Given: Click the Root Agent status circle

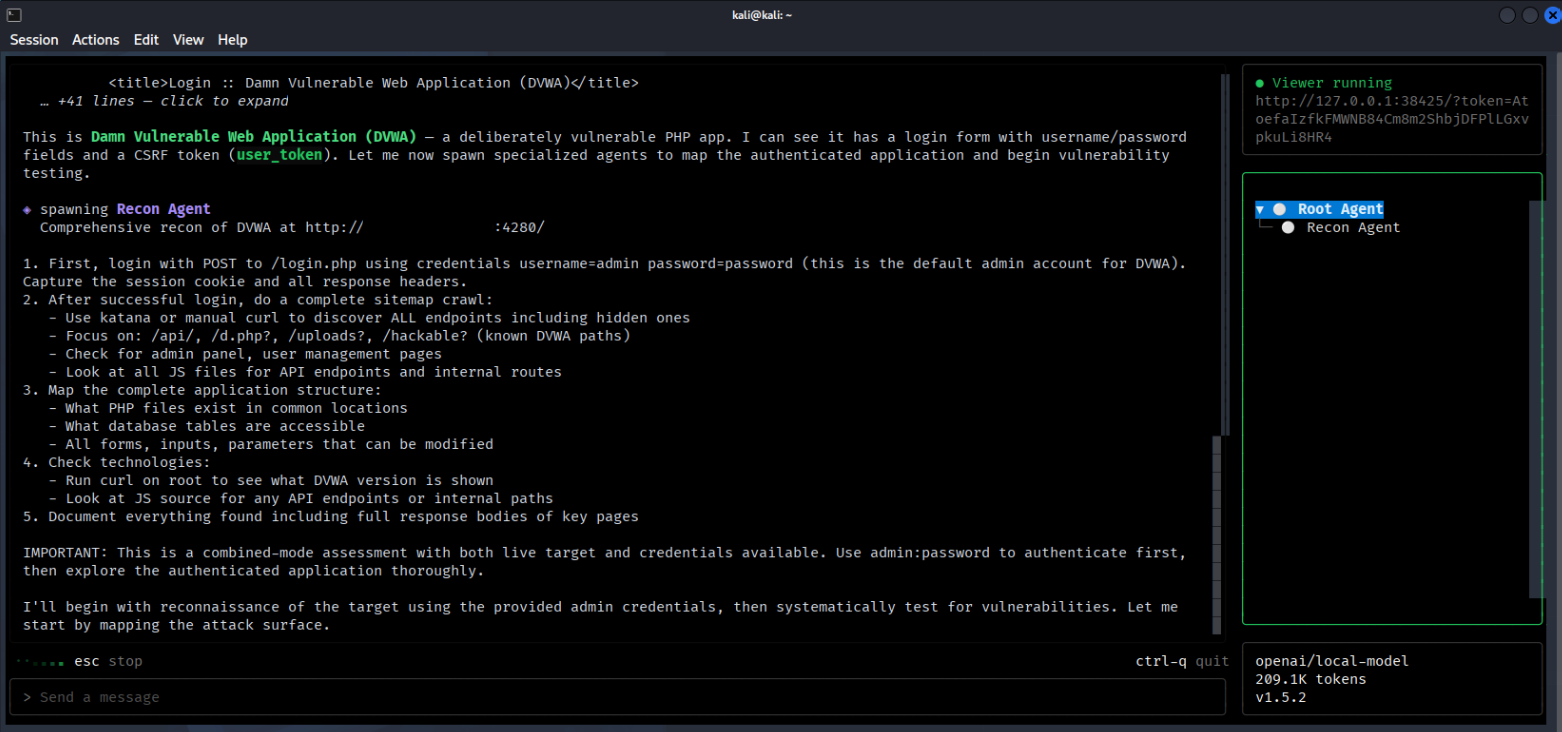Looking at the screenshot, I should (x=1279, y=209).
